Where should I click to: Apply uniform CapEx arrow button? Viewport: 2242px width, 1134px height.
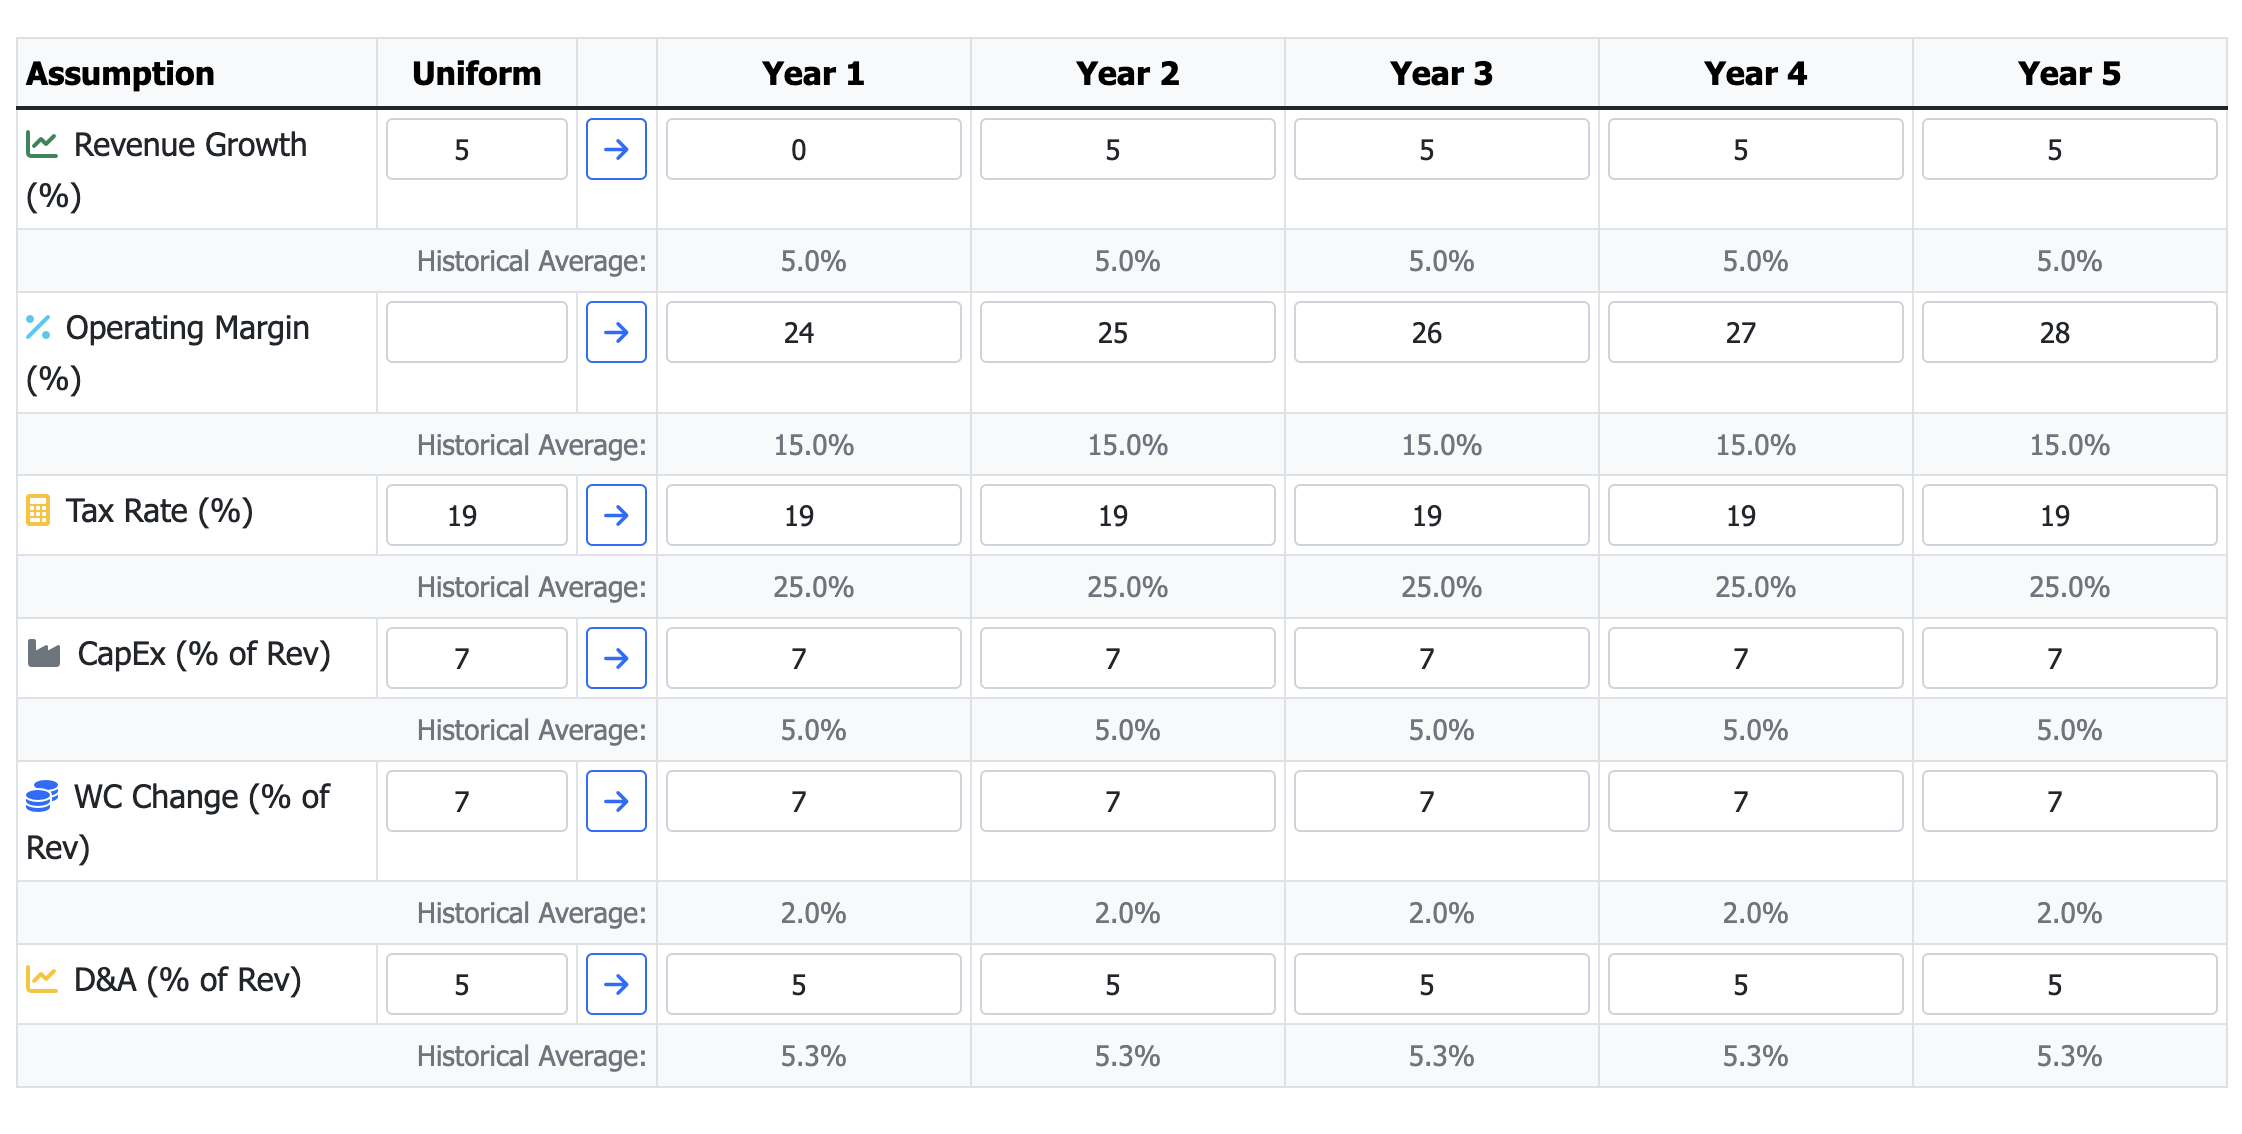[x=616, y=658]
